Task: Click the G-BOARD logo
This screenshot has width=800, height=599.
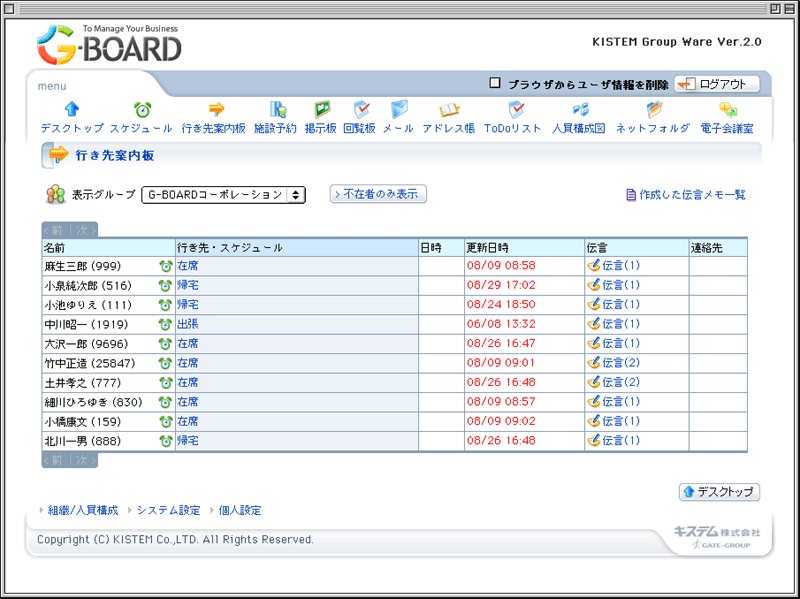Action: [109, 45]
